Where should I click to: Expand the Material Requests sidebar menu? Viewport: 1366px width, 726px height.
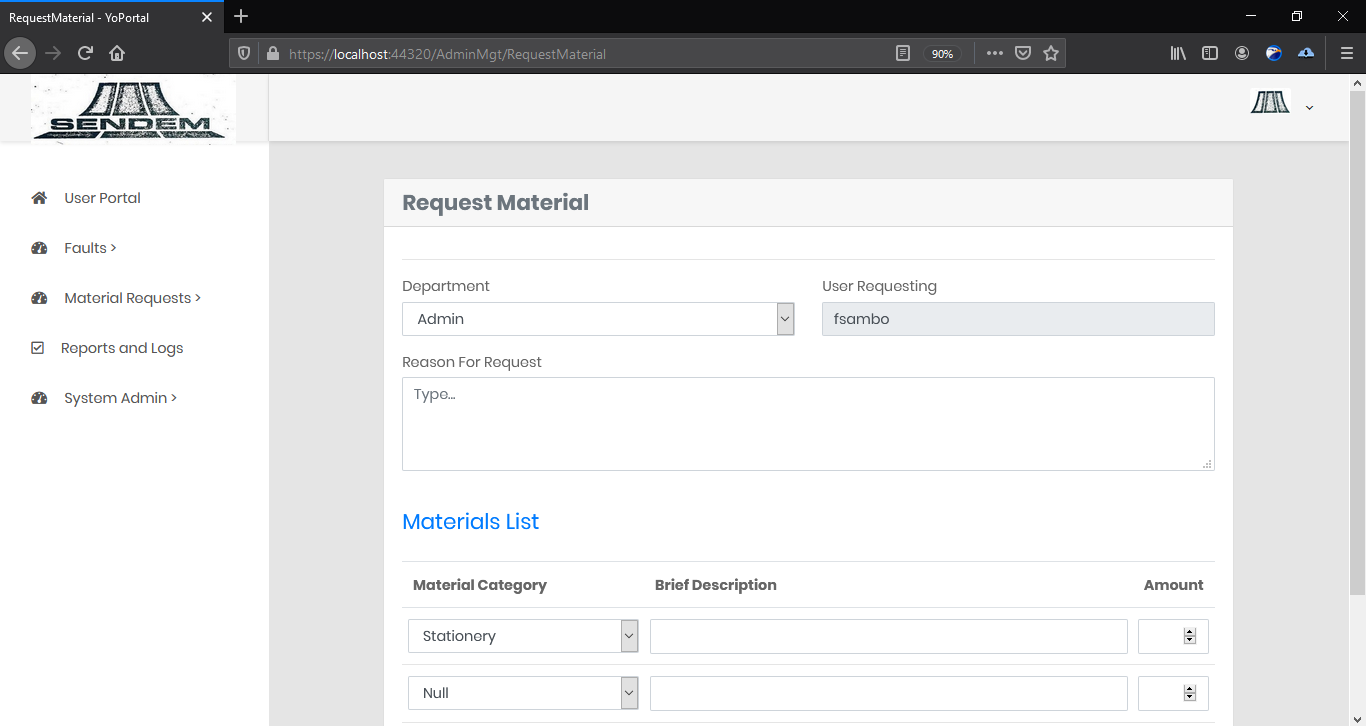pos(132,298)
